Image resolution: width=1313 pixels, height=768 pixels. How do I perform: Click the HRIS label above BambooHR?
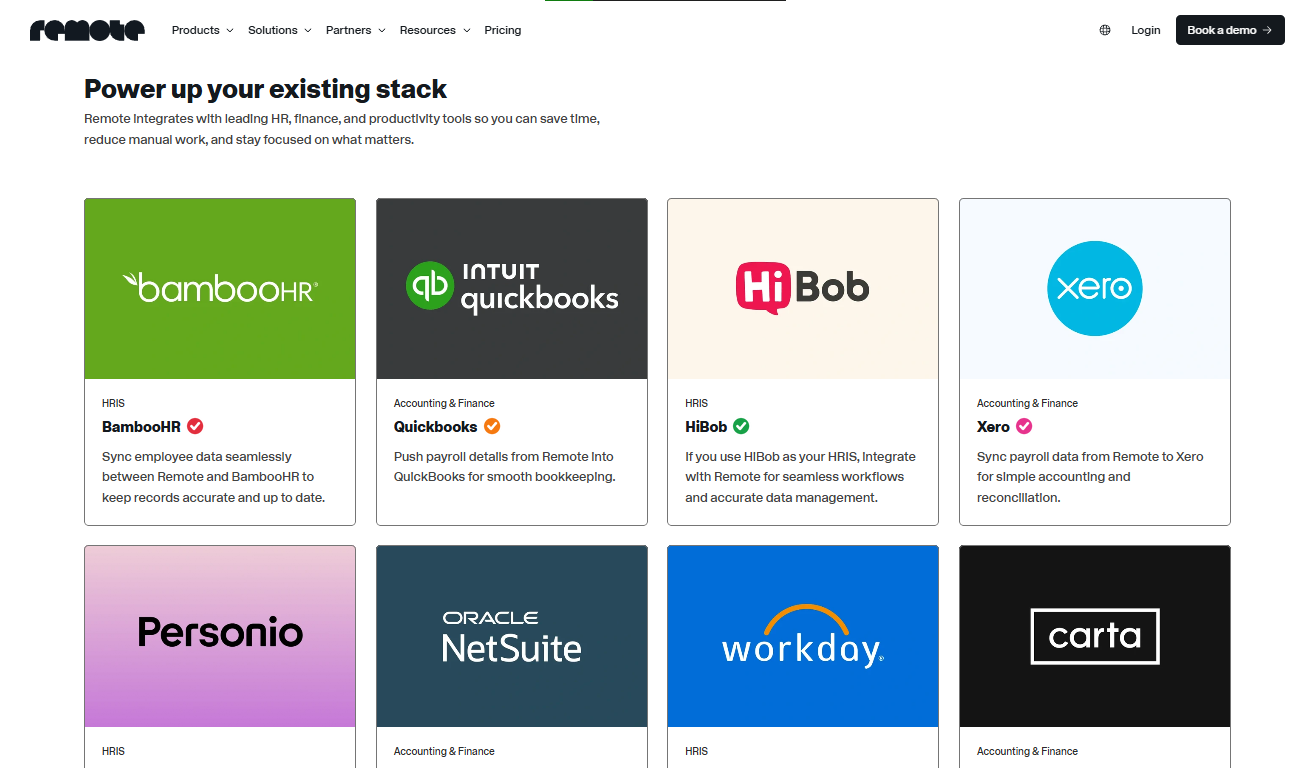[x=114, y=403]
